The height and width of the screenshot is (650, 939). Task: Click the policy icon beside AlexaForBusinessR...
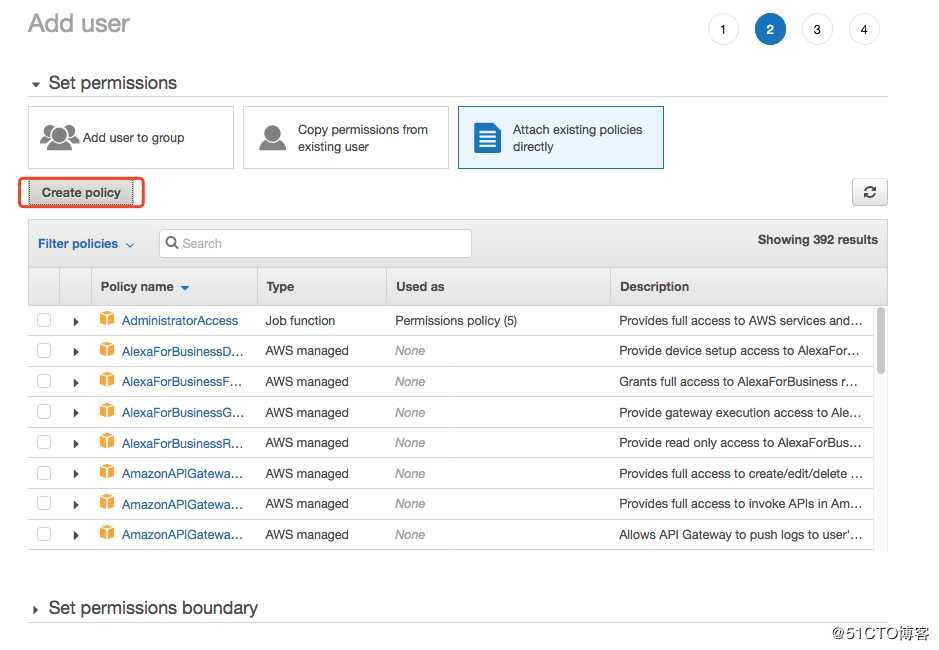[x=107, y=441]
